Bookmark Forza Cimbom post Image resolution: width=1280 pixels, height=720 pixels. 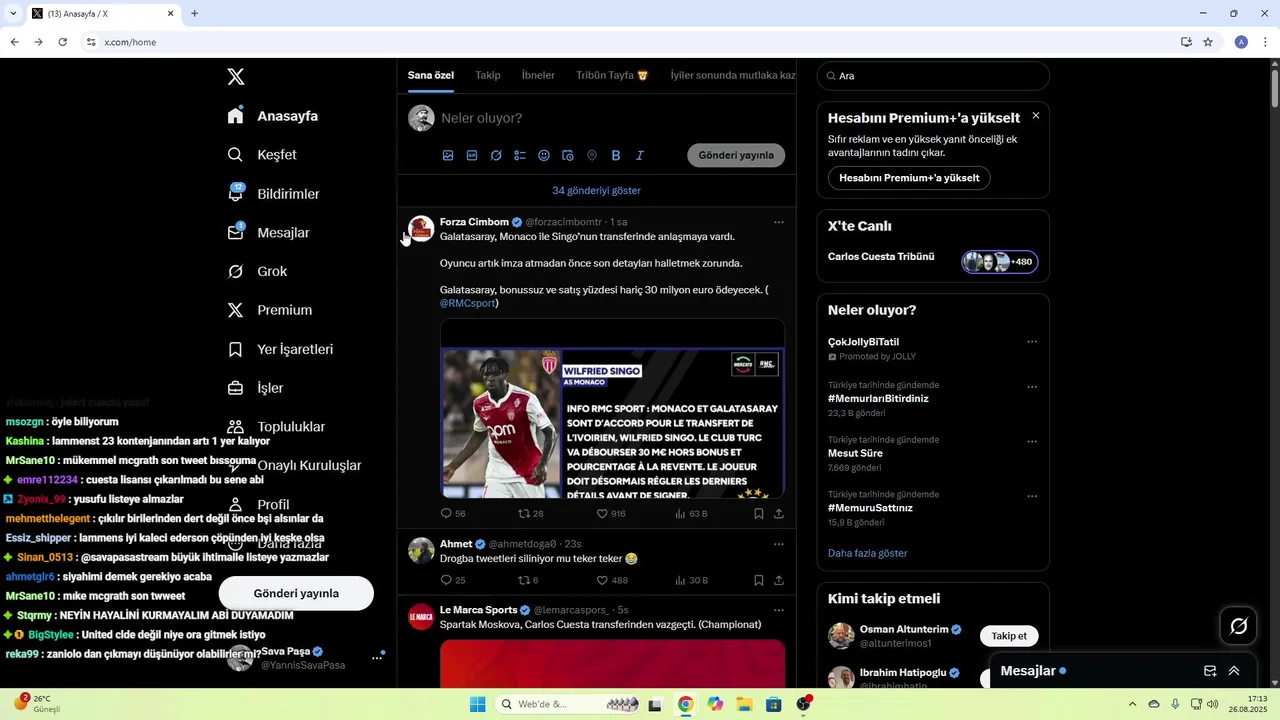coord(759,513)
